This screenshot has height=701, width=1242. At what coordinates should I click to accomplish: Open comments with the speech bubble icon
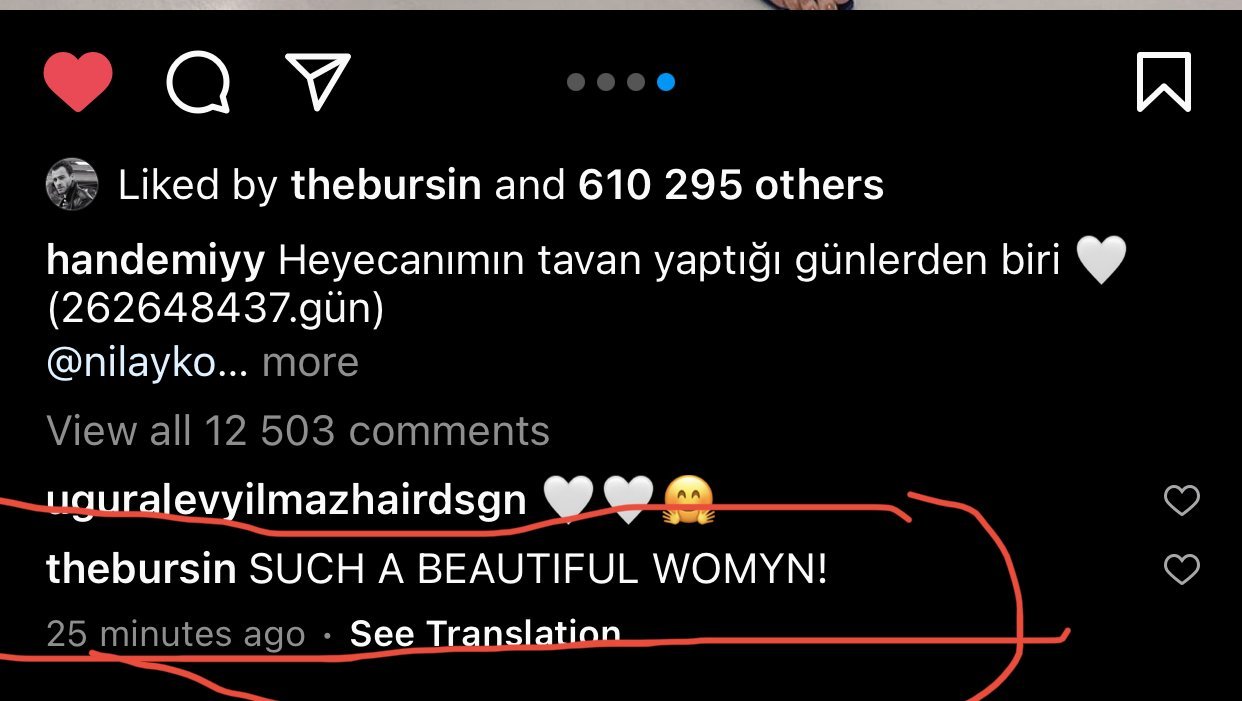pyautogui.click(x=198, y=82)
